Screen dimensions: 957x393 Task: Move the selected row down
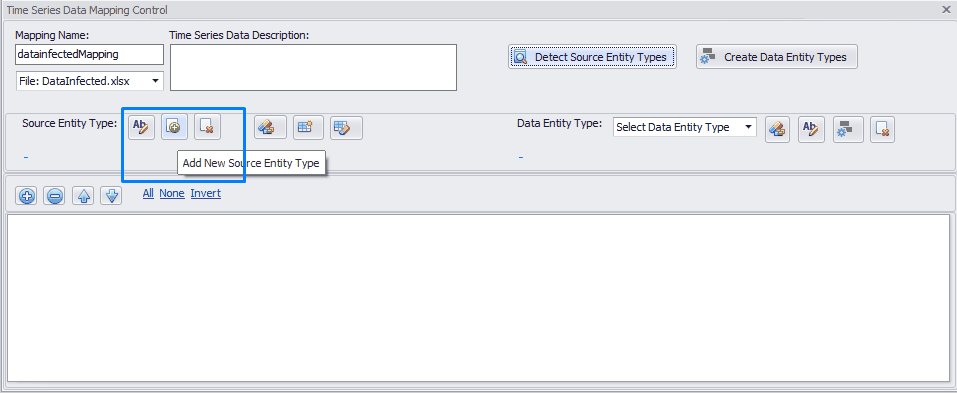click(111, 196)
